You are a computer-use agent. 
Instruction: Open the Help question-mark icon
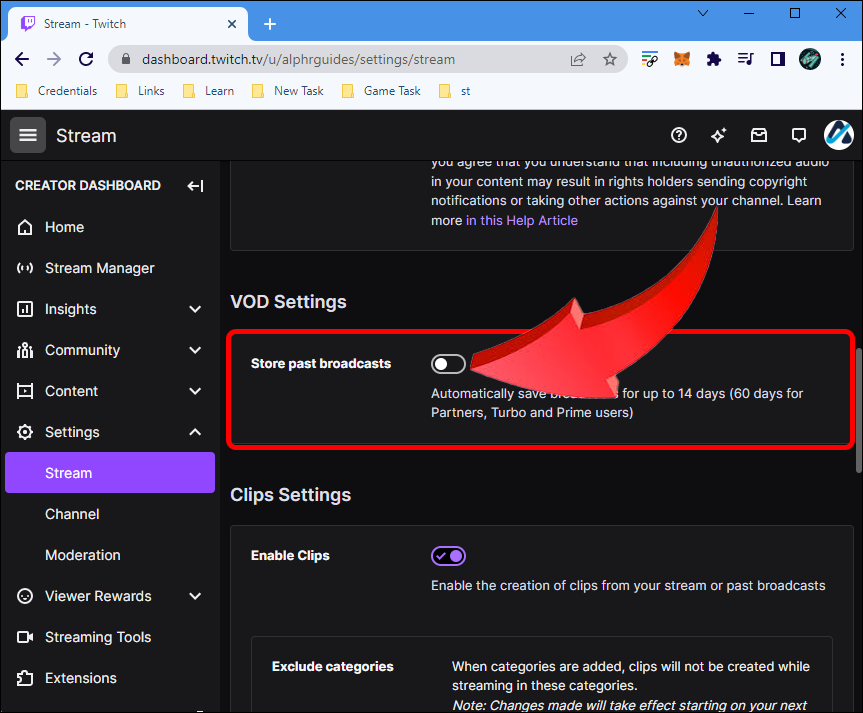coord(679,135)
